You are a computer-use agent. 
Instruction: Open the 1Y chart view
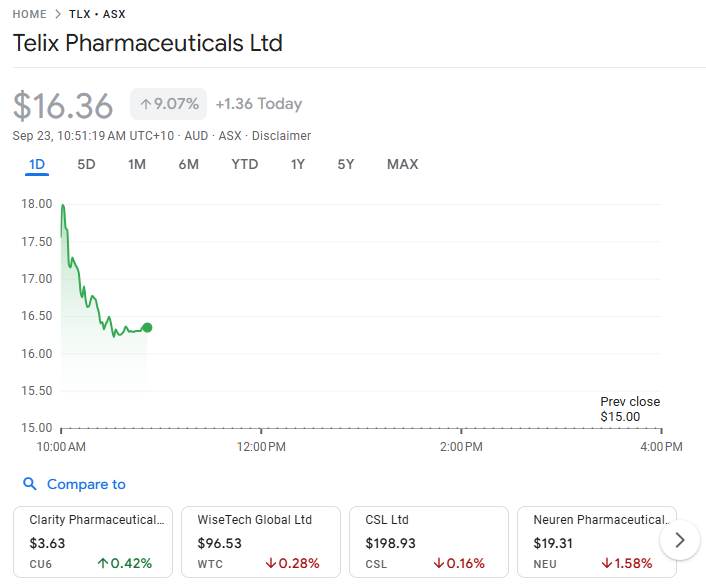pyautogui.click(x=297, y=164)
